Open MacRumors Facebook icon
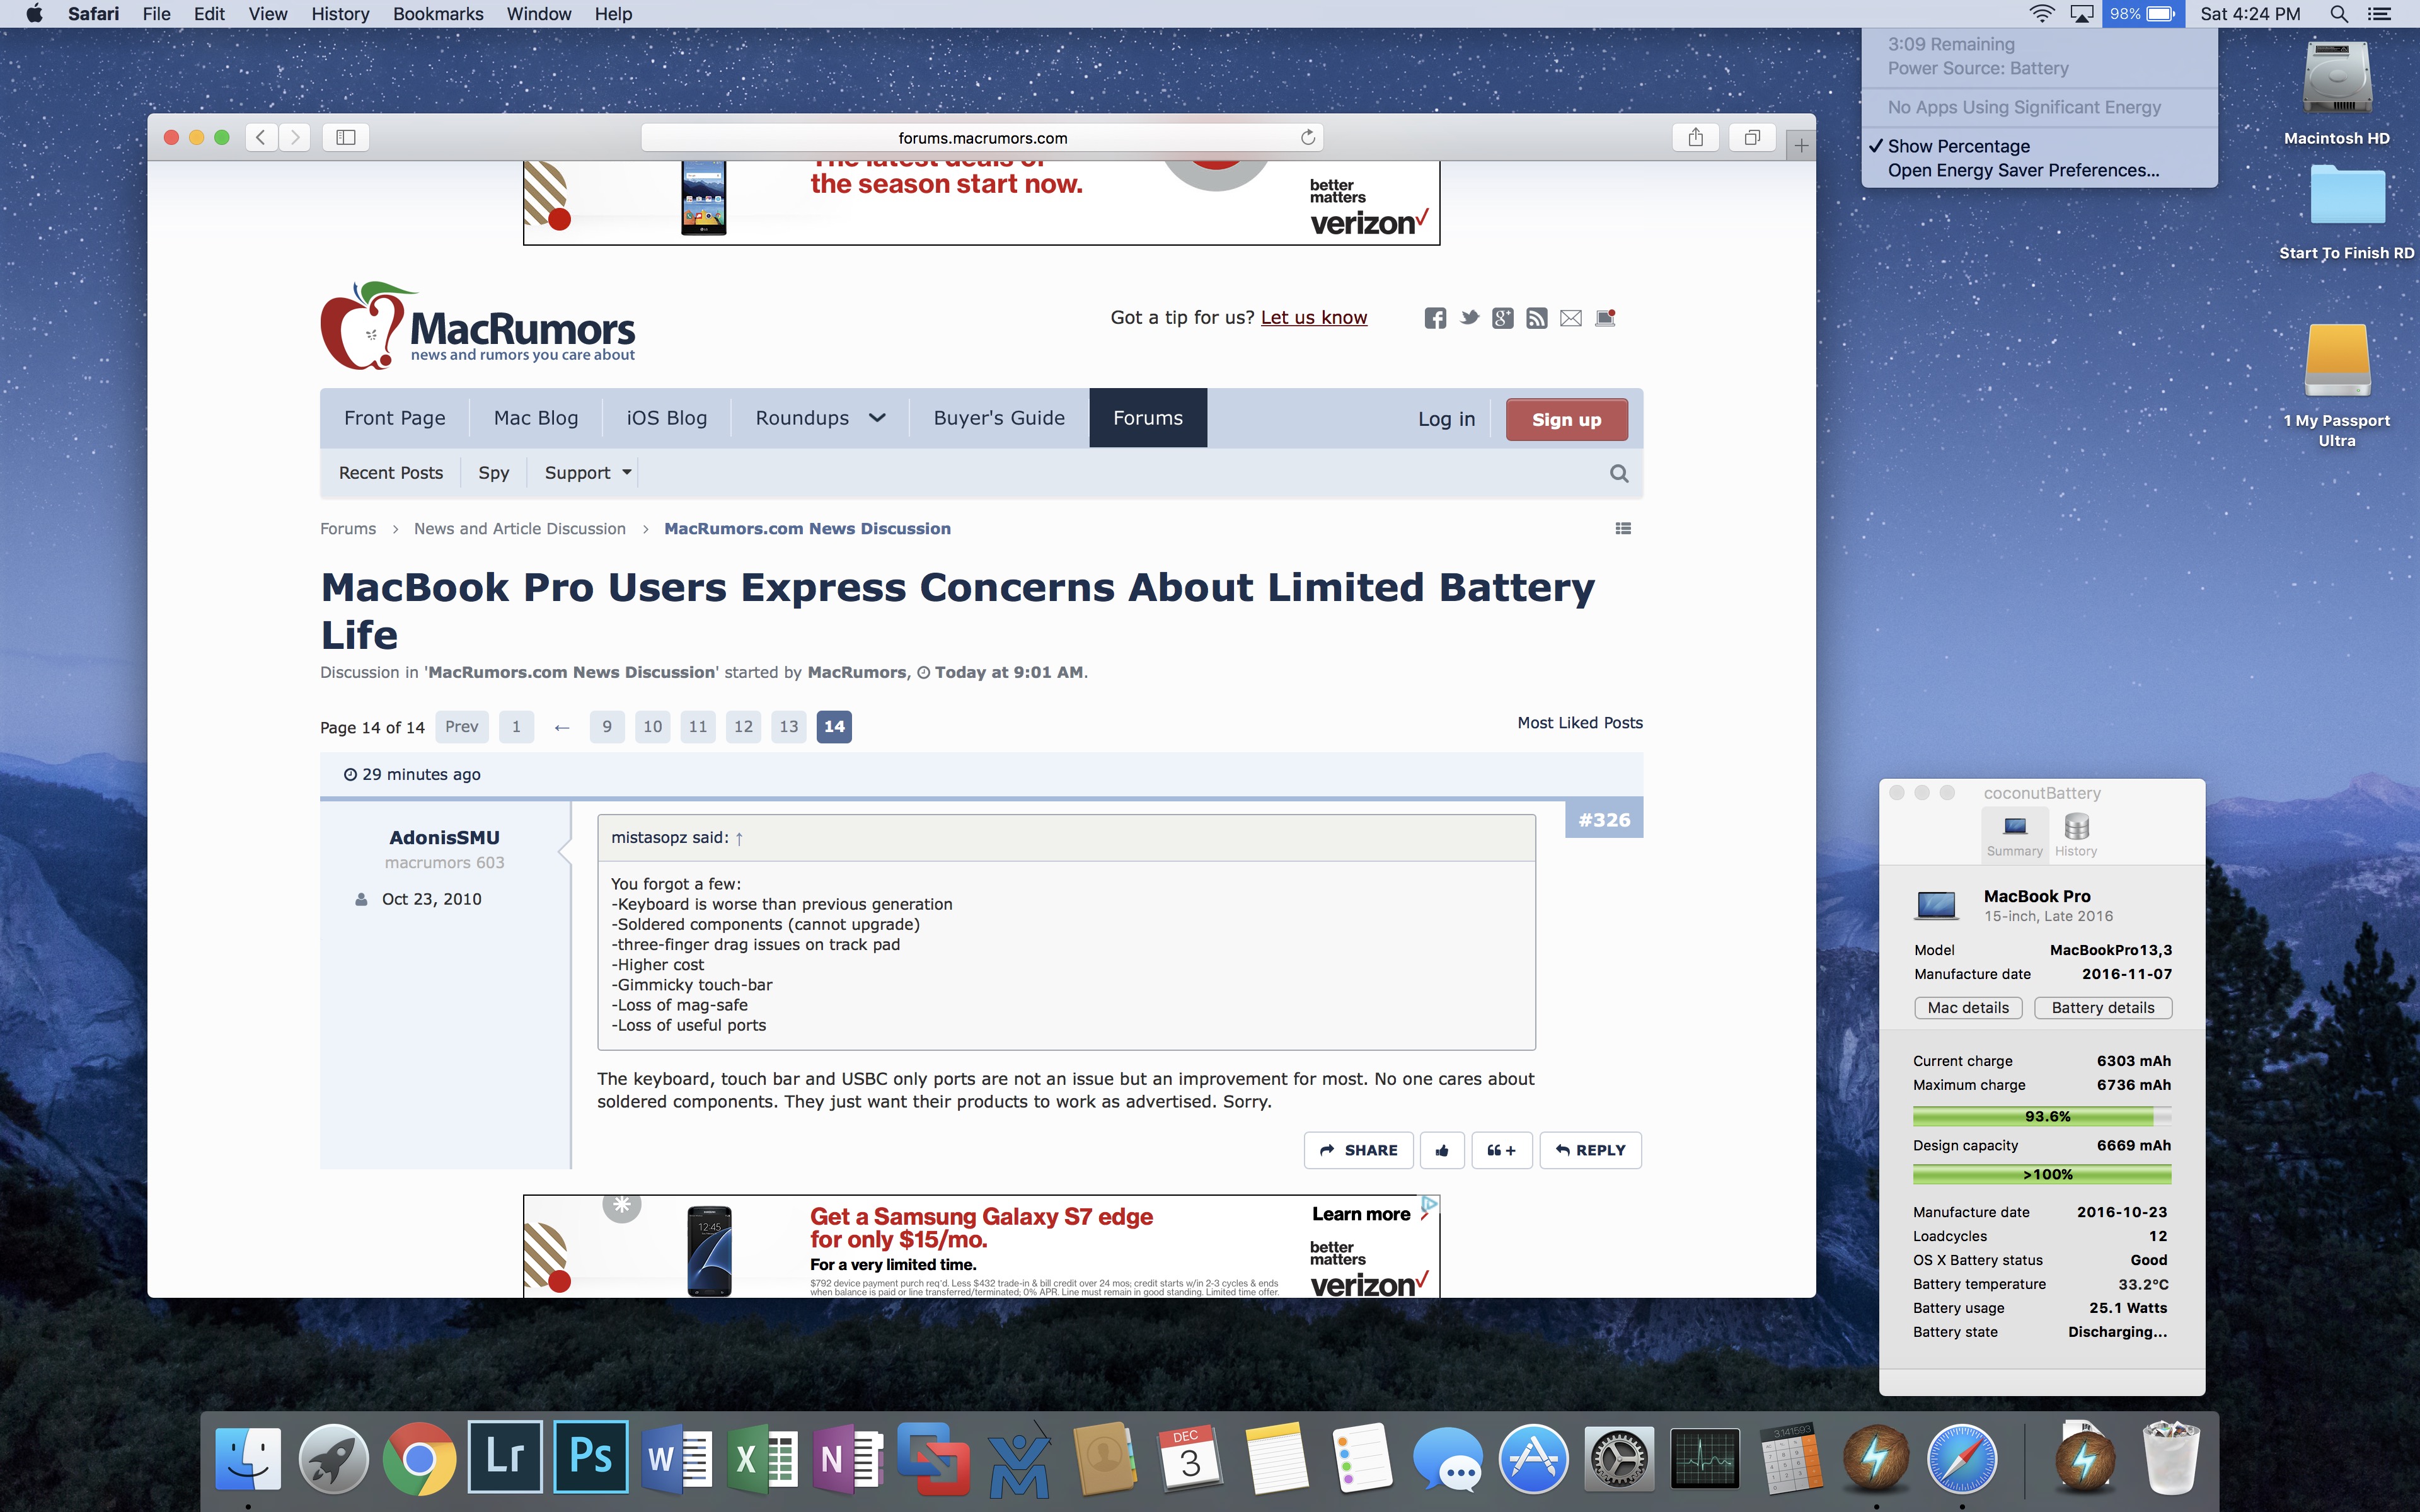 tap(1435, 318)
